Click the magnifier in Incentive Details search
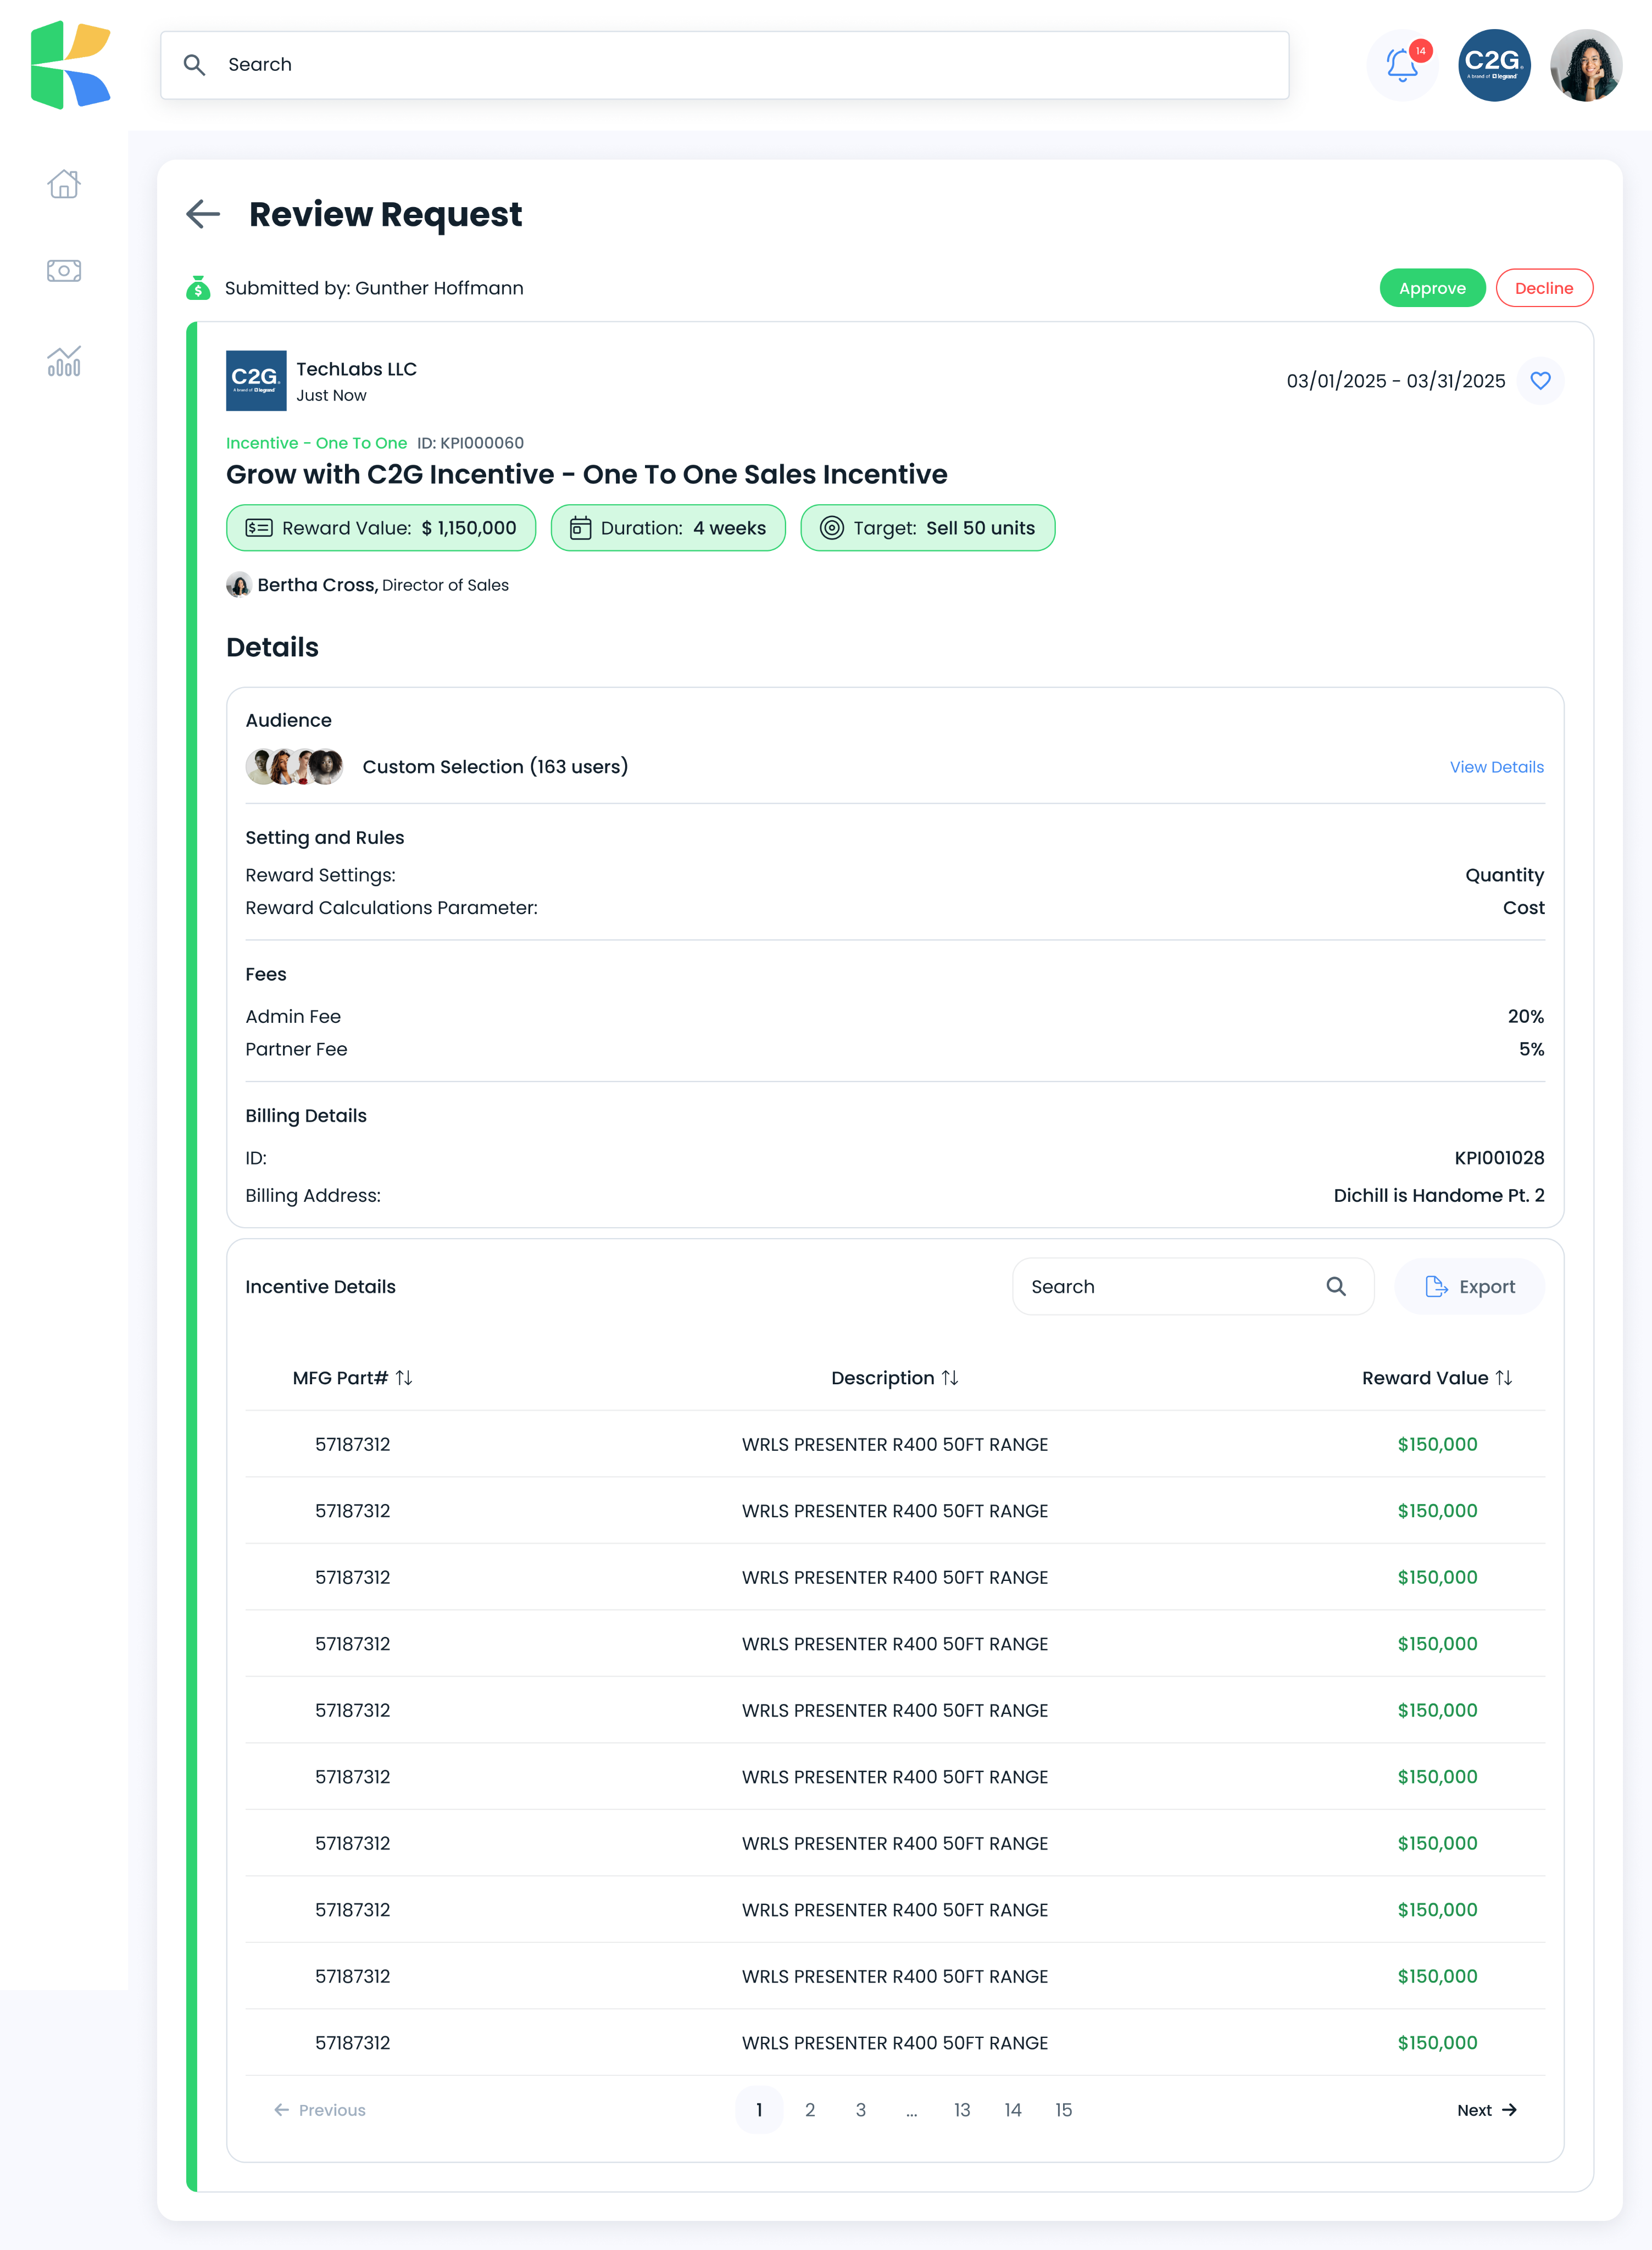Screen dimensions: 1652x2250 [x=1336, y=1287]
